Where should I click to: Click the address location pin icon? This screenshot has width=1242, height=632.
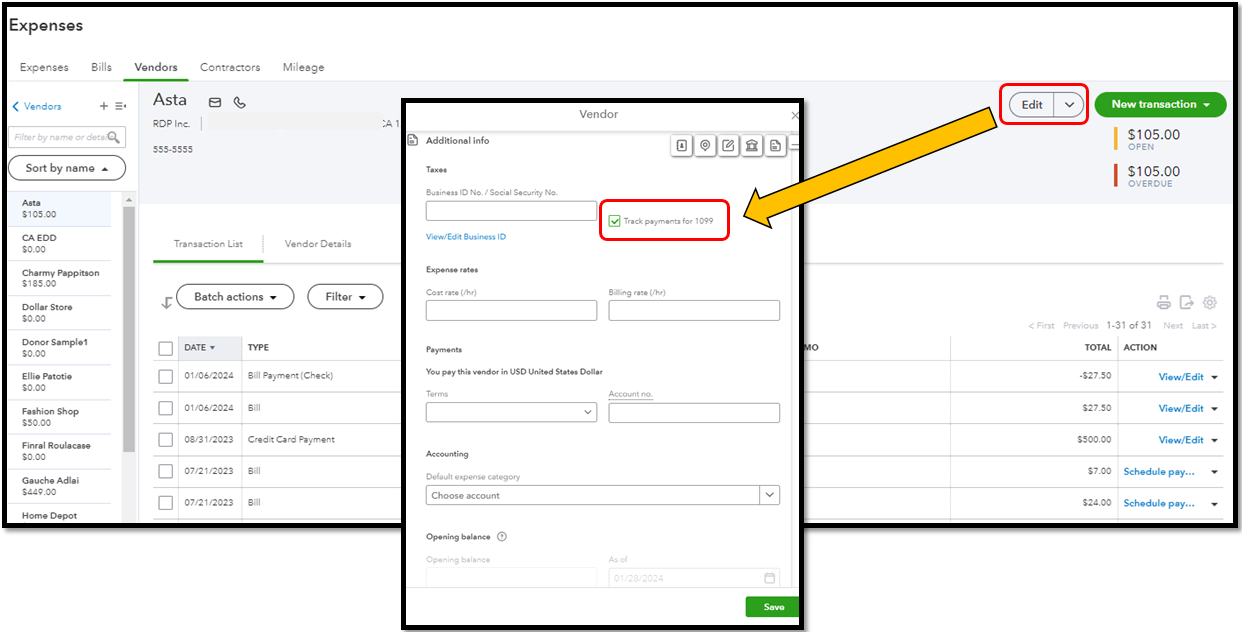point(705,146)
